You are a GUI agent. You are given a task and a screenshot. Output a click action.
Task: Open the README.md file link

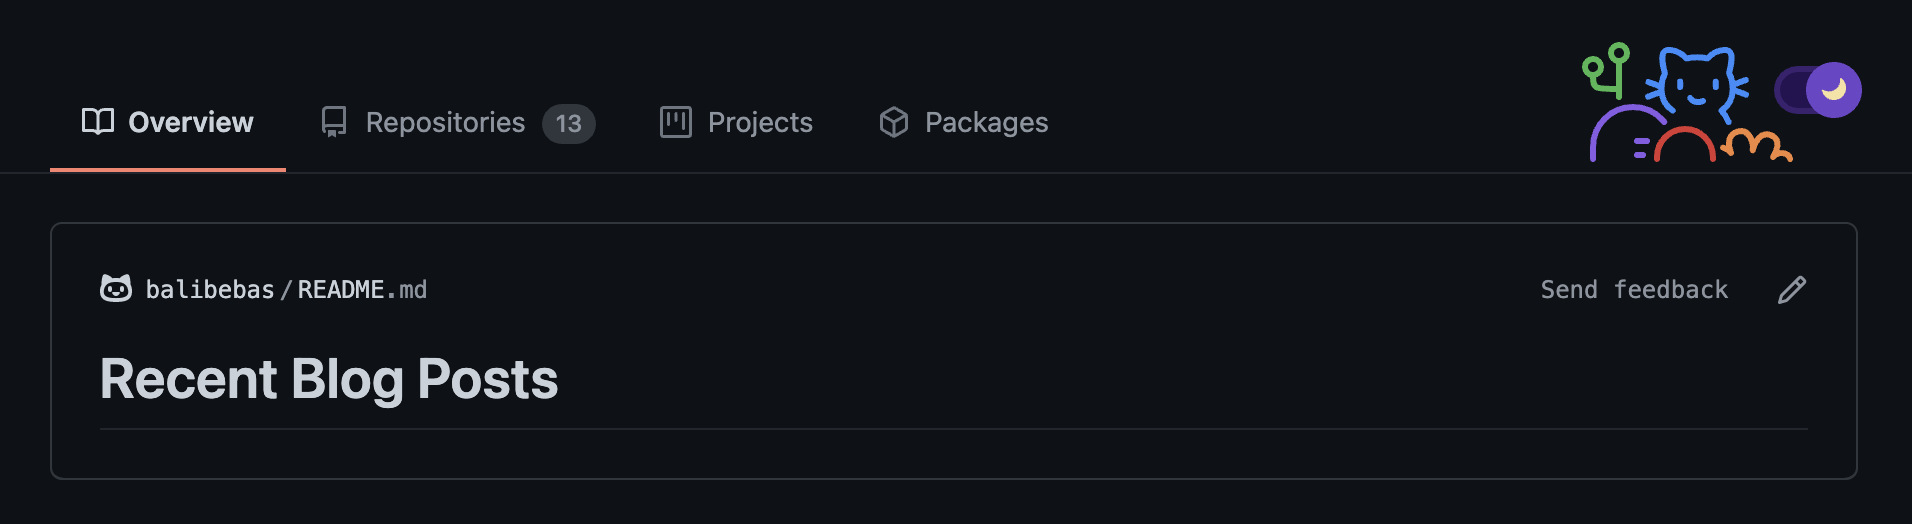362,290
